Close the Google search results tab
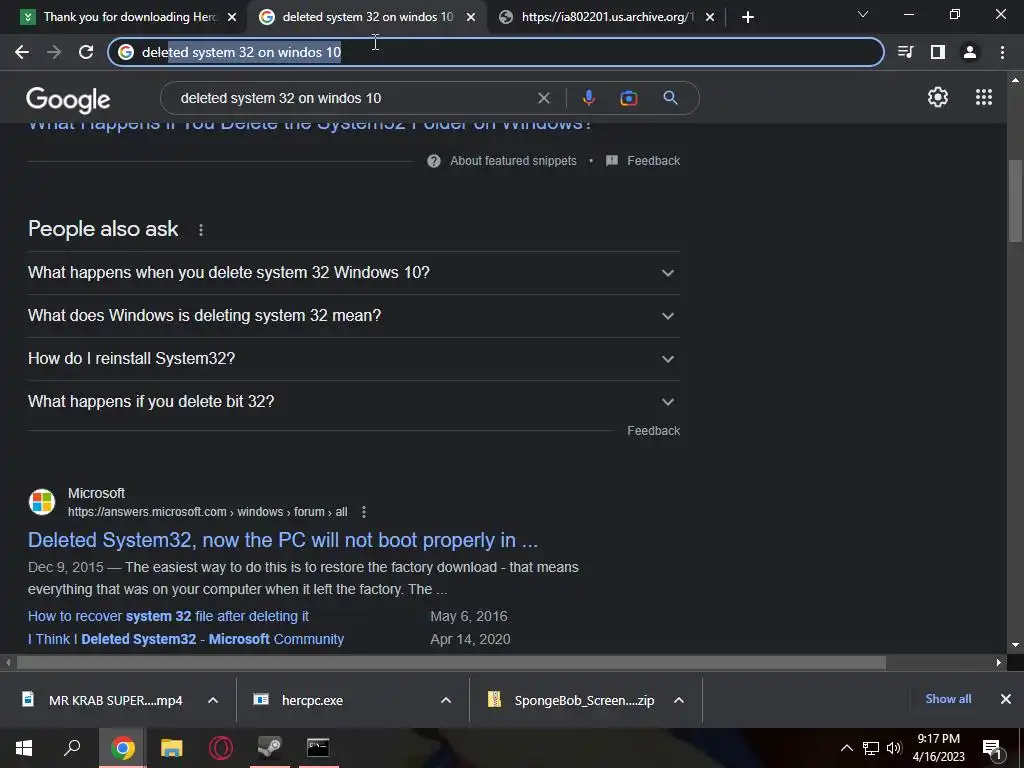The height and width of the screenshot is (768, 1024). coord(471,17)
